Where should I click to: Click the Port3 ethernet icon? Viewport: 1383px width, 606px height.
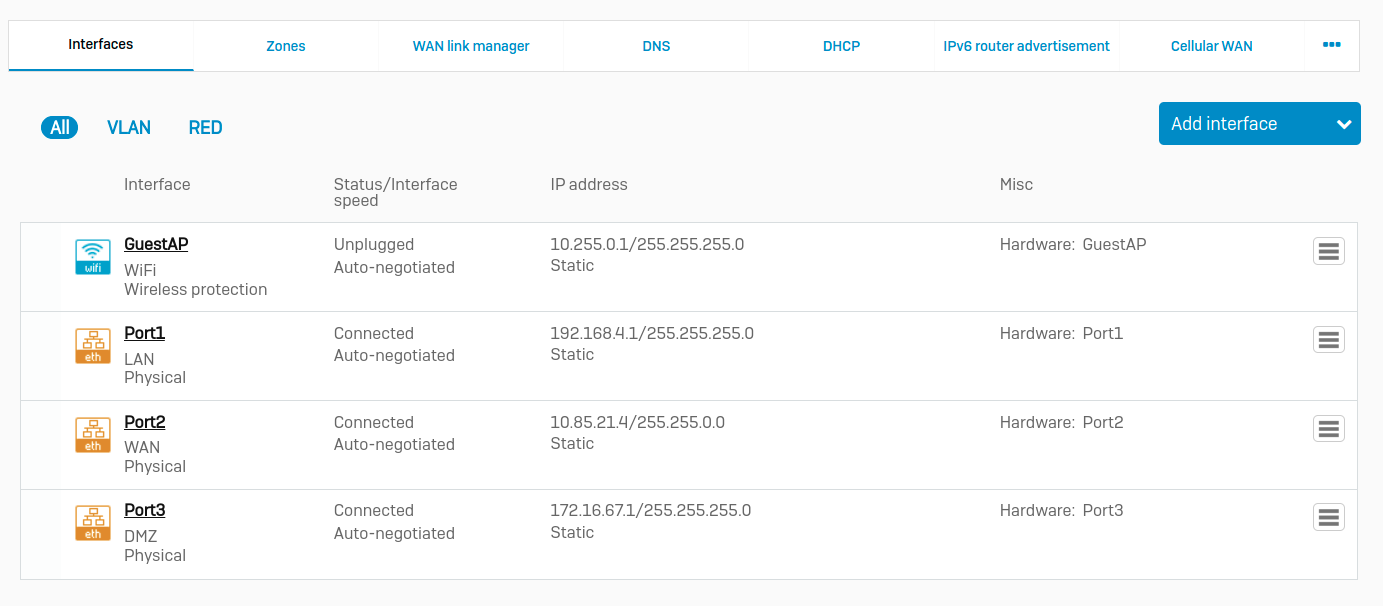(x=93, y=523)
